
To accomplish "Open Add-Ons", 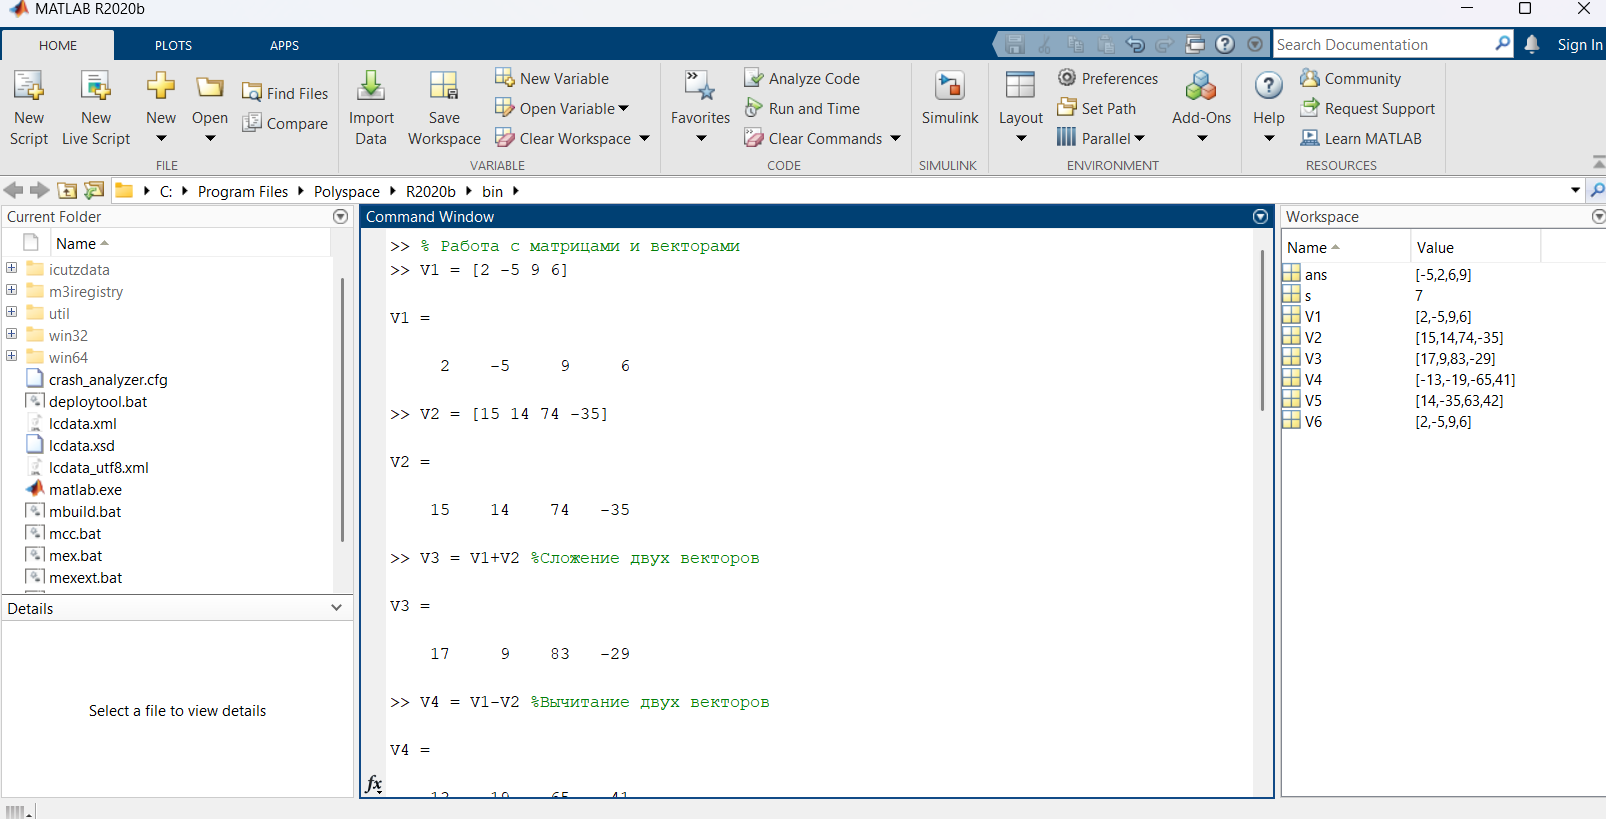I will (1201, 107).
